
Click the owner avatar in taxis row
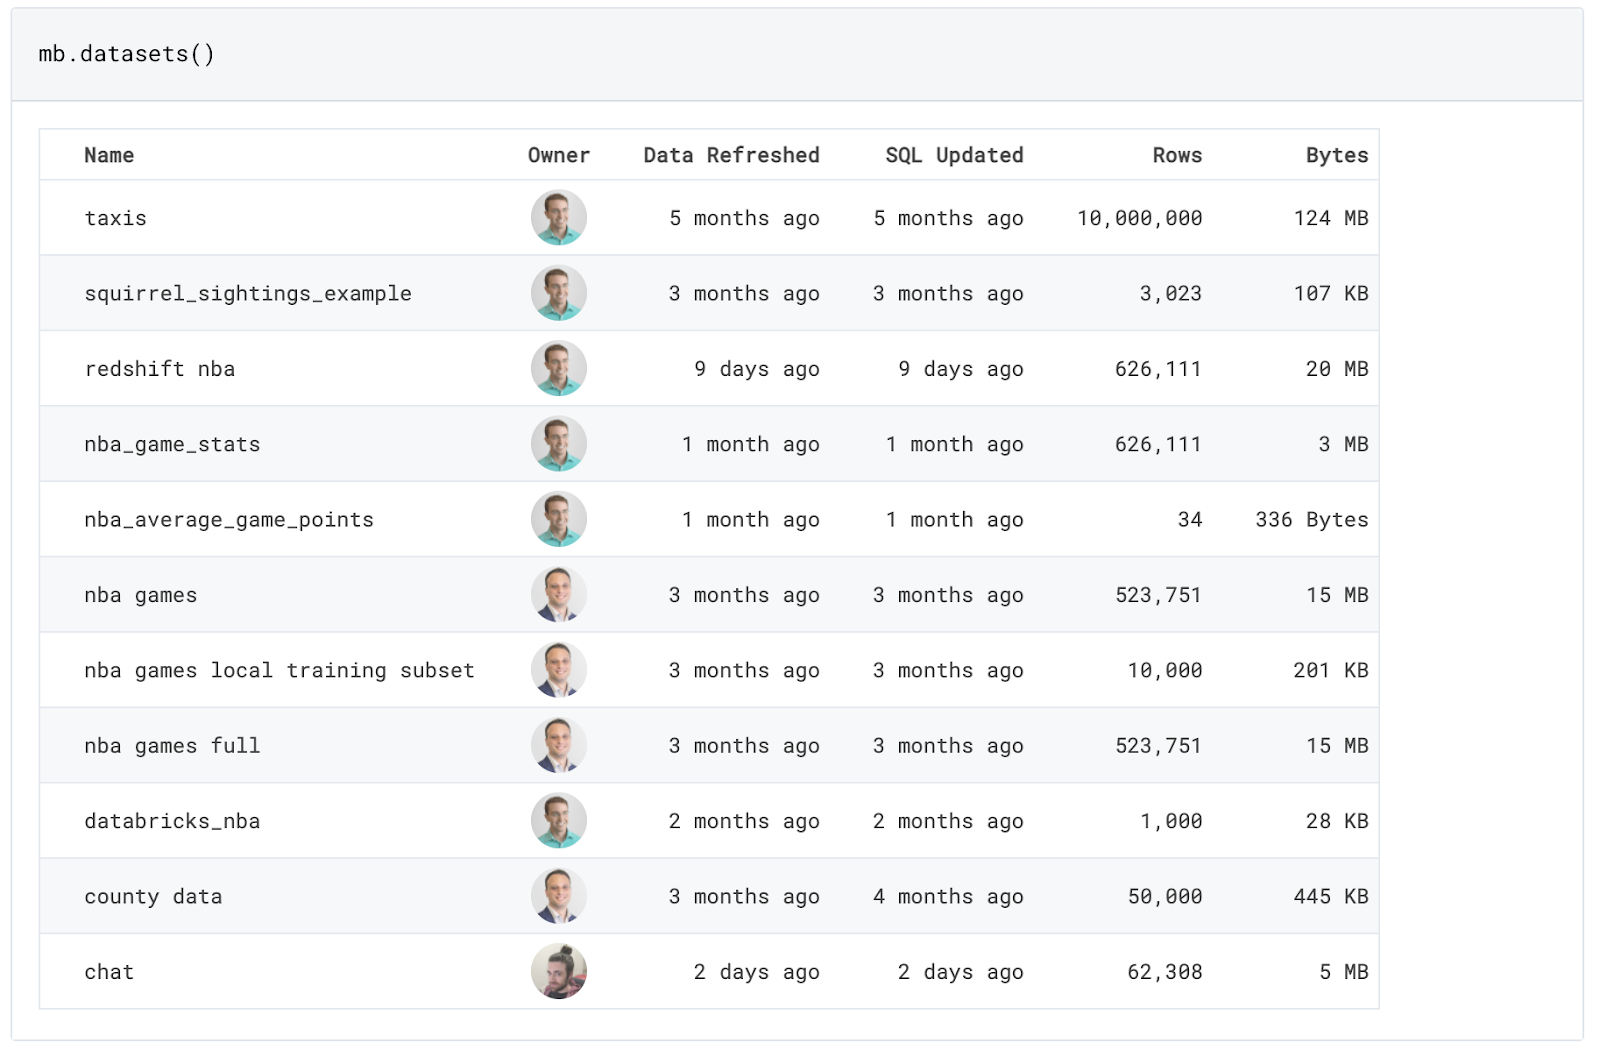point(558,218)
